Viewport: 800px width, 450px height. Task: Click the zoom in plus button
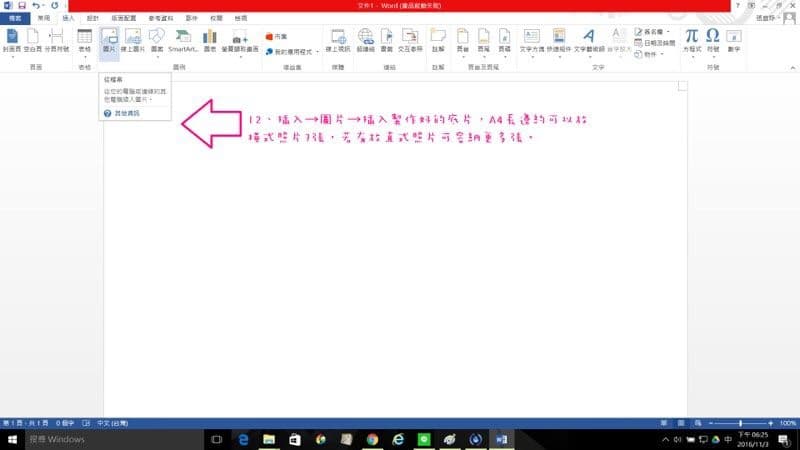pos(770,423)
